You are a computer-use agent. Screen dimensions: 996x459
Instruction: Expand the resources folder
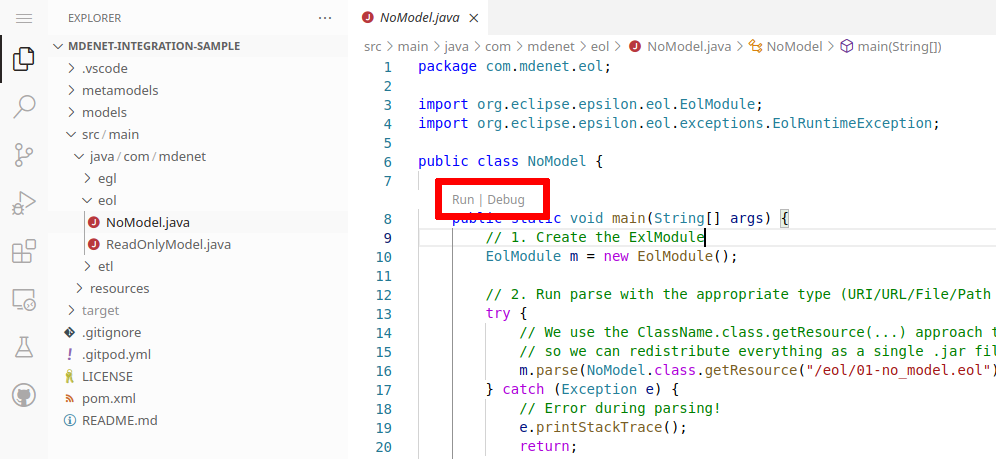tap(119, 288)
